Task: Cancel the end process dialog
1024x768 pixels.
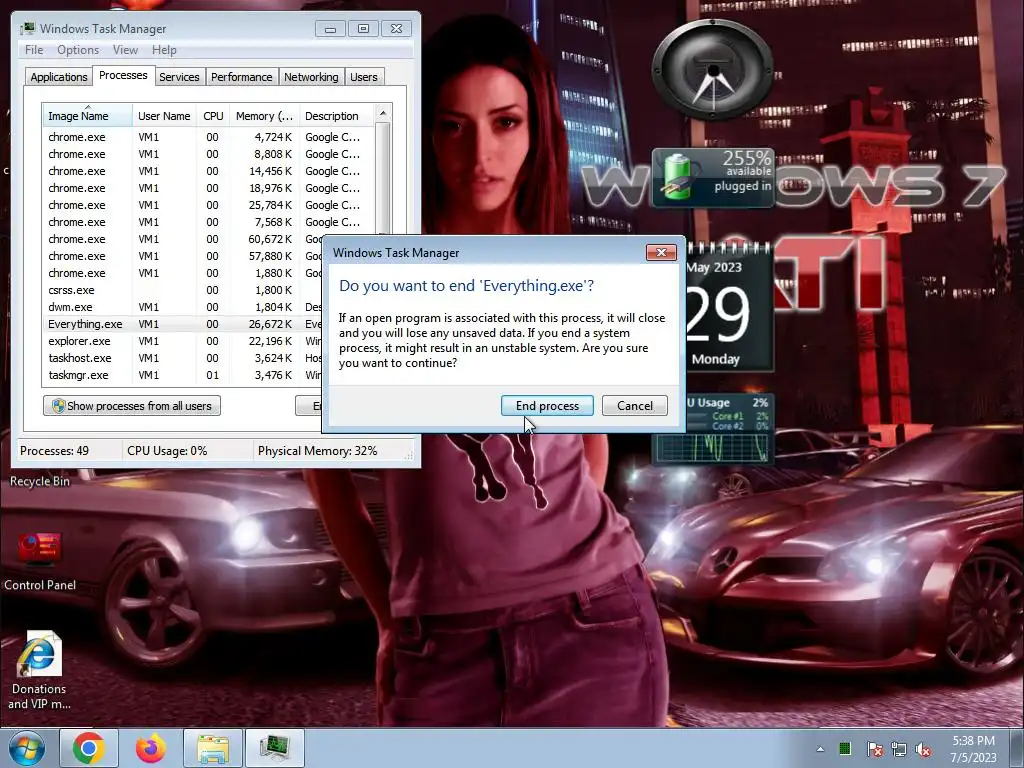Action: pos(634,406)
